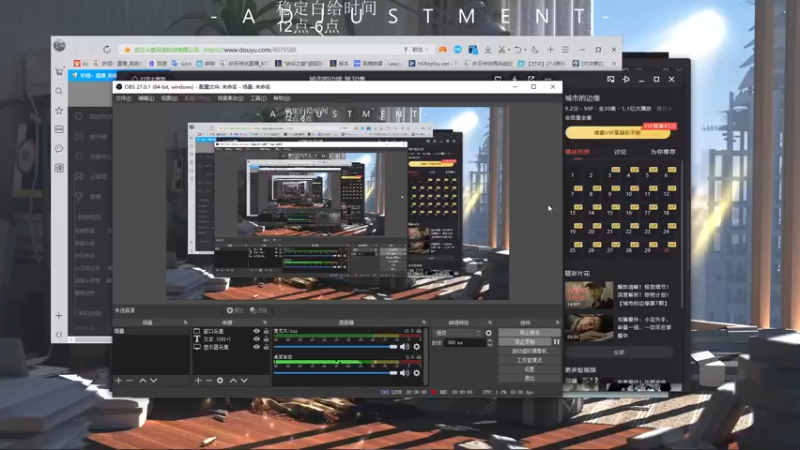Click the Exit button in OBS controls
This screenshot has height=450, width=800.
coord(529,378)
